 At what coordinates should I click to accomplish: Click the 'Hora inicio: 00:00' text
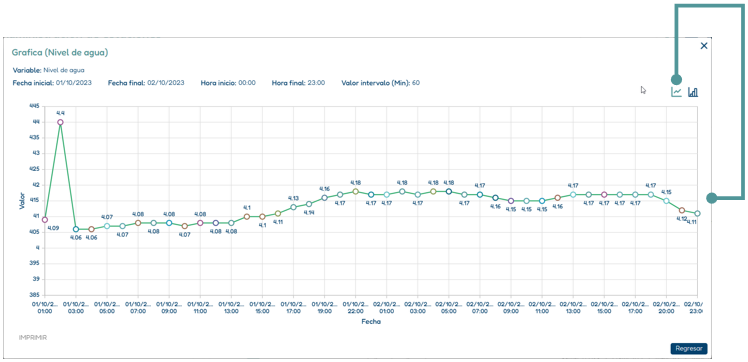228,83
